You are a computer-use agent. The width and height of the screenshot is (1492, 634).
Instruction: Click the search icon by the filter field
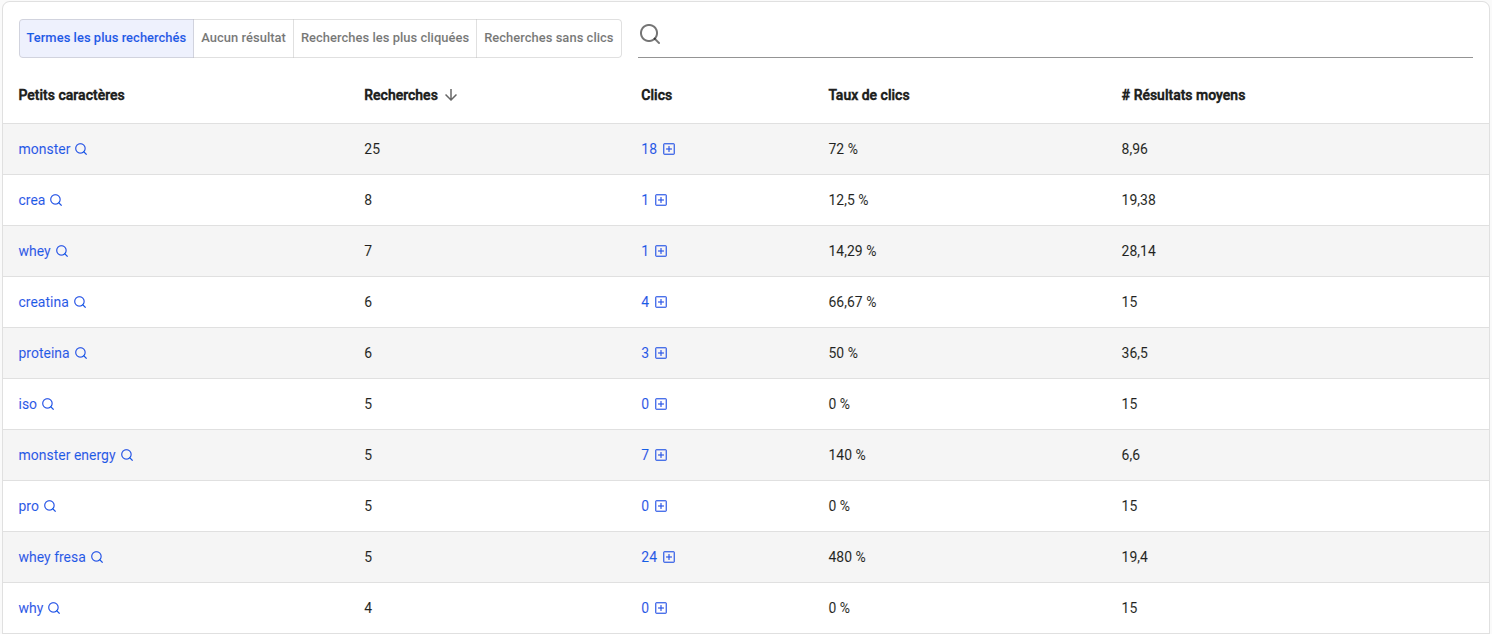(x=650, y=35)
